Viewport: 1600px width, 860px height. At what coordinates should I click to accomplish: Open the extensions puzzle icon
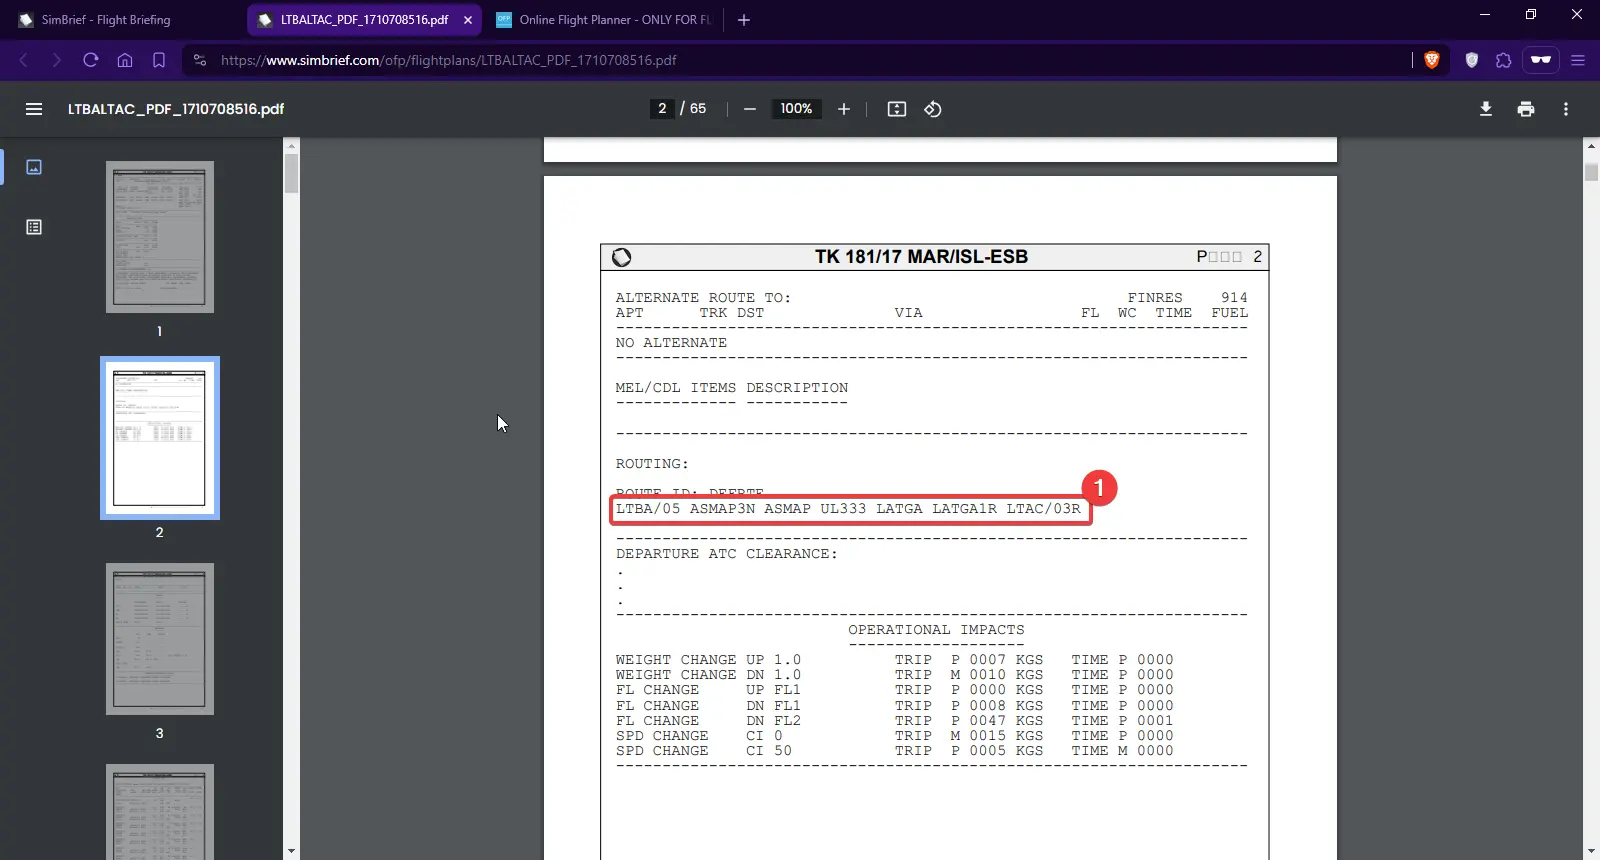(x=1503, y=60)
